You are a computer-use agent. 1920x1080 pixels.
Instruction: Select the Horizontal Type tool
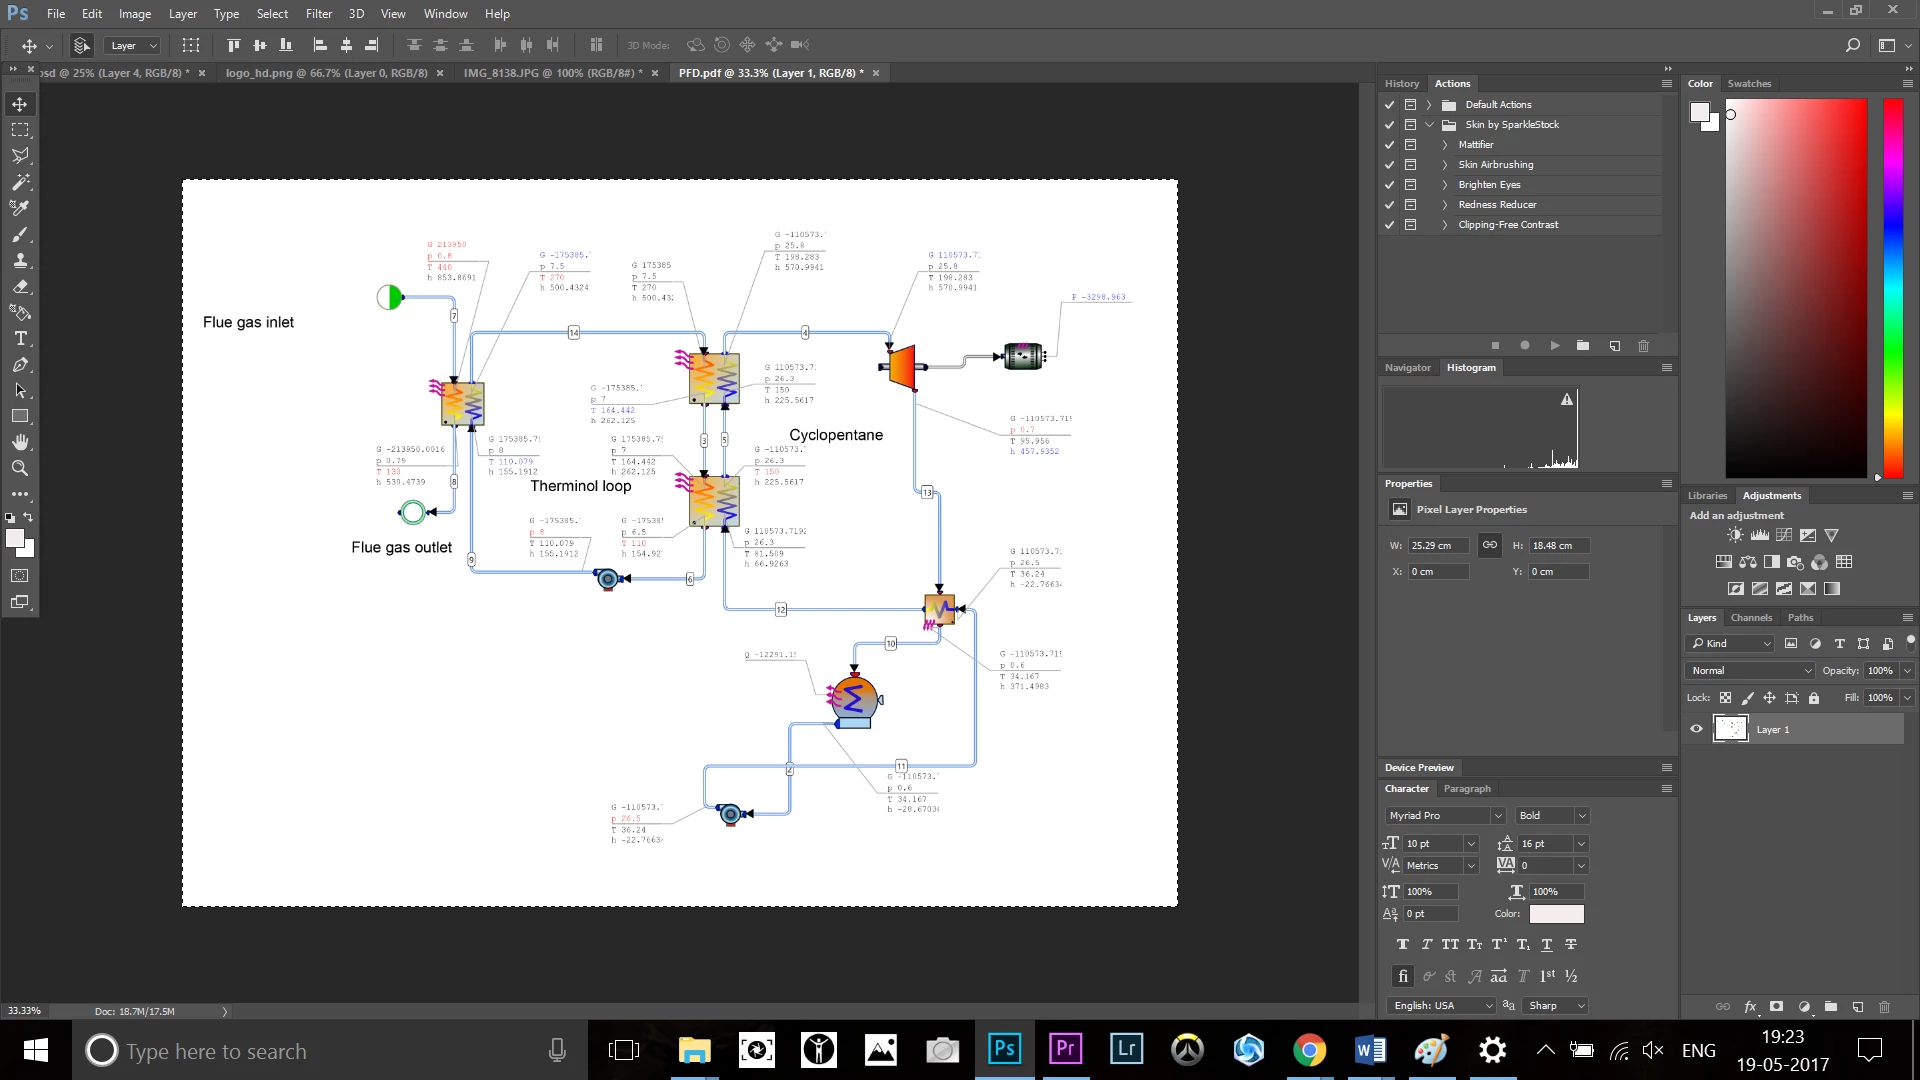20,339
